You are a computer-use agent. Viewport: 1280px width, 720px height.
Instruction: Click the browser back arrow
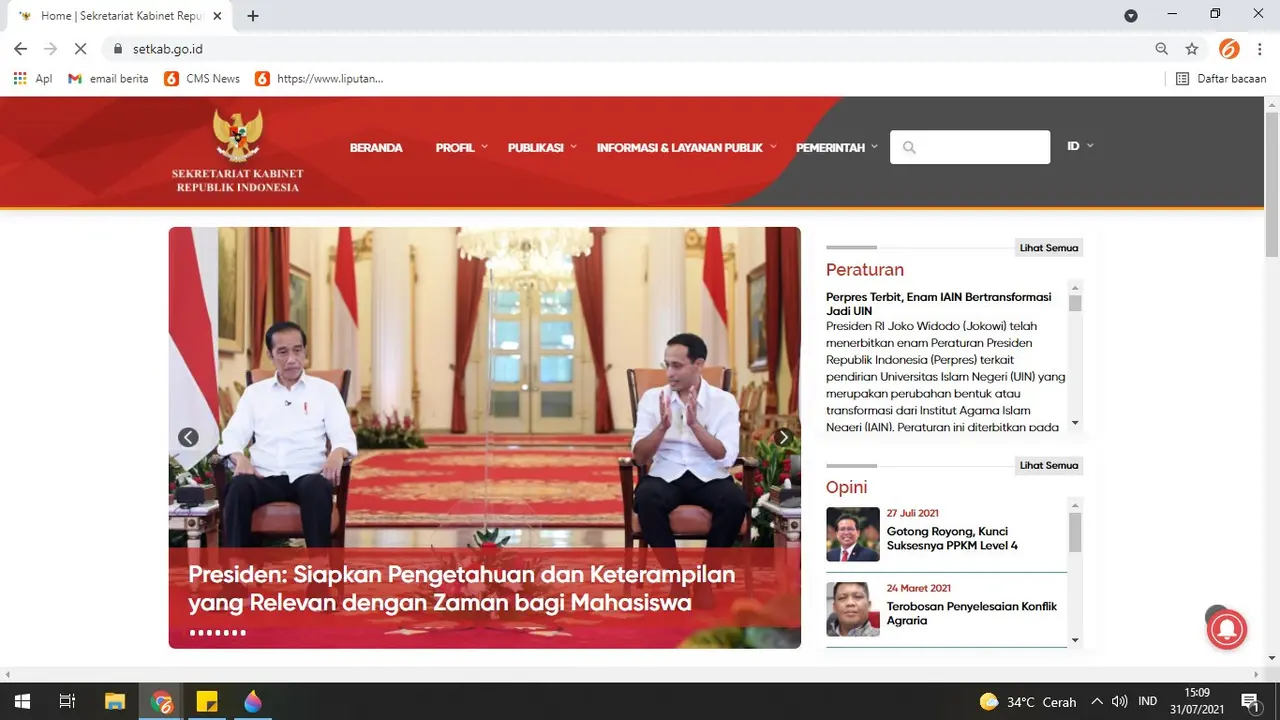click(20, 48)
